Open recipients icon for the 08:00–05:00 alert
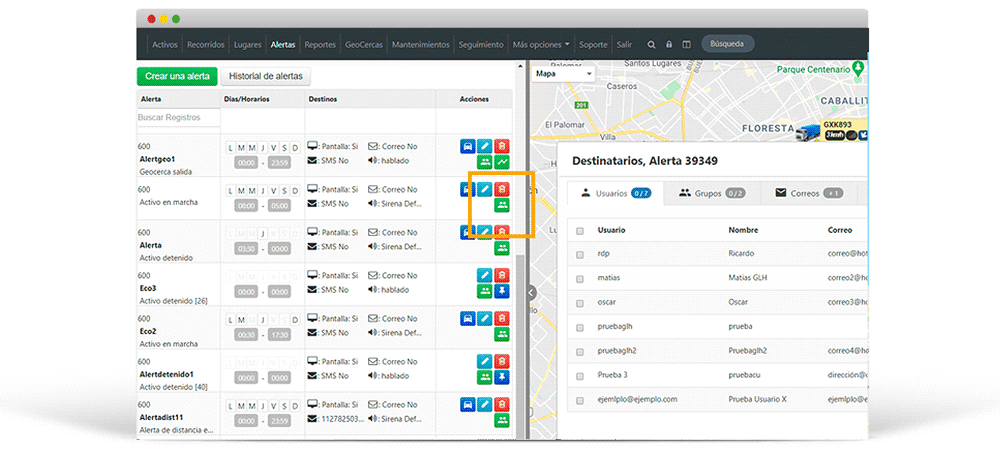 tap(503, 205)
